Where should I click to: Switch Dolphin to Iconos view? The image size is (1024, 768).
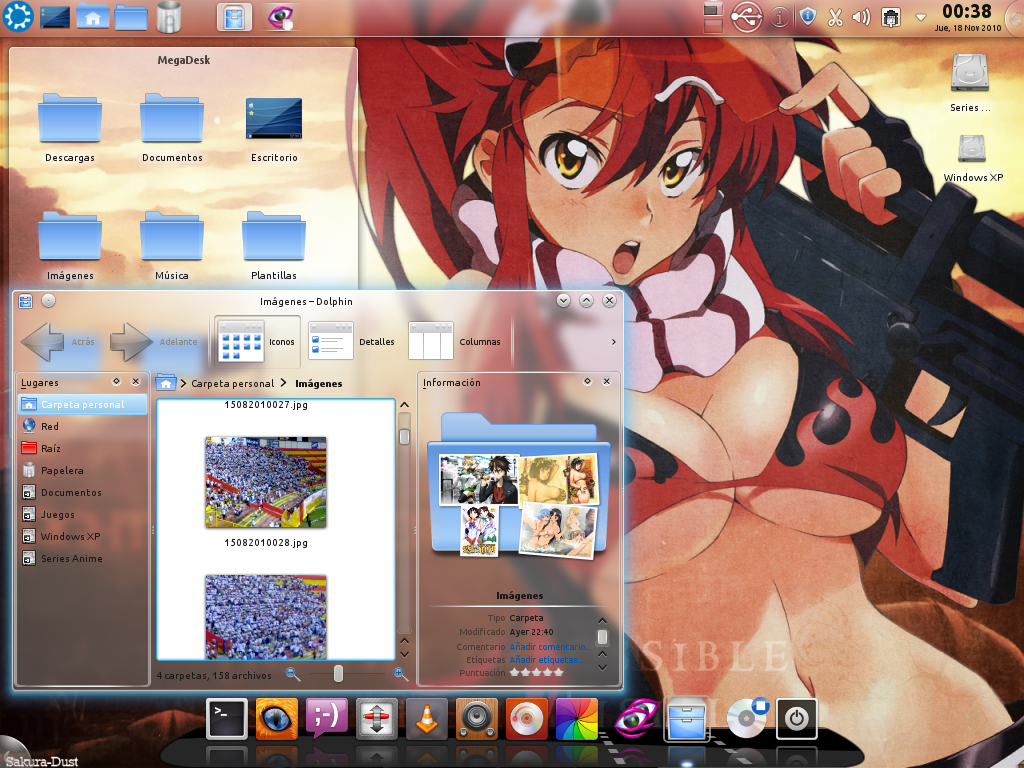tap(257, 342)
